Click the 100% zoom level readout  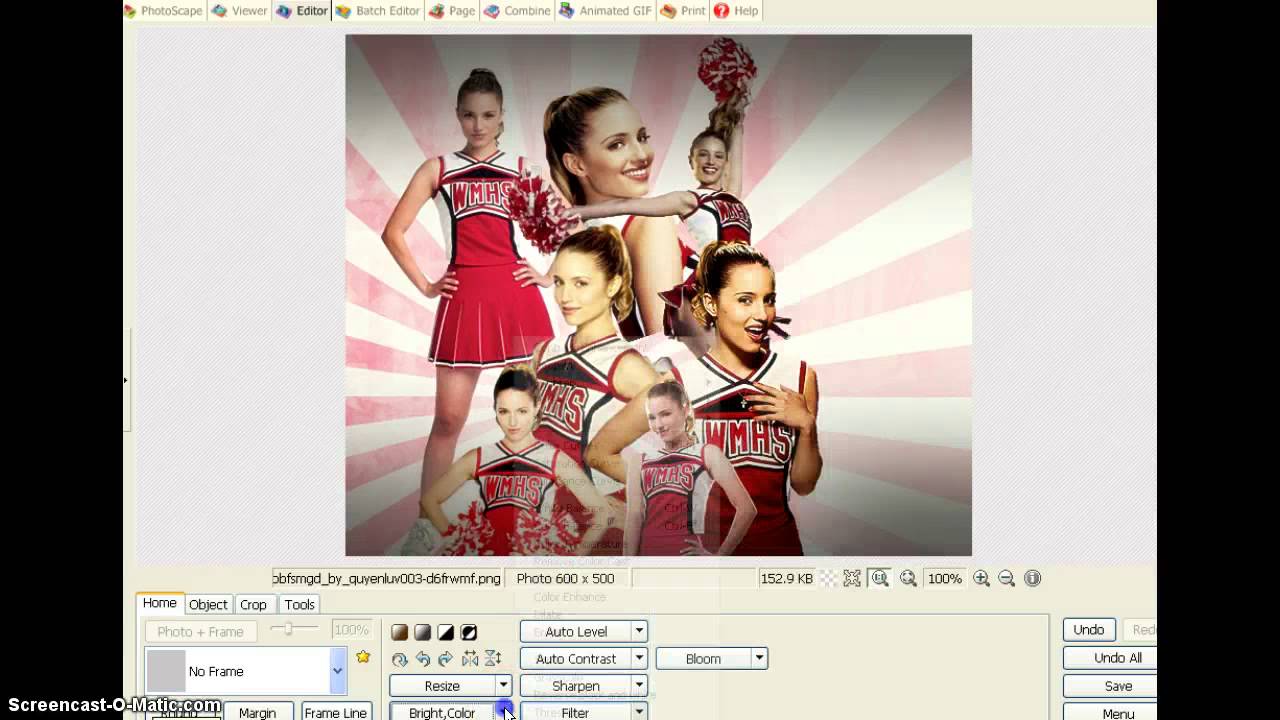pyautogui.click(x=945, y=578)
